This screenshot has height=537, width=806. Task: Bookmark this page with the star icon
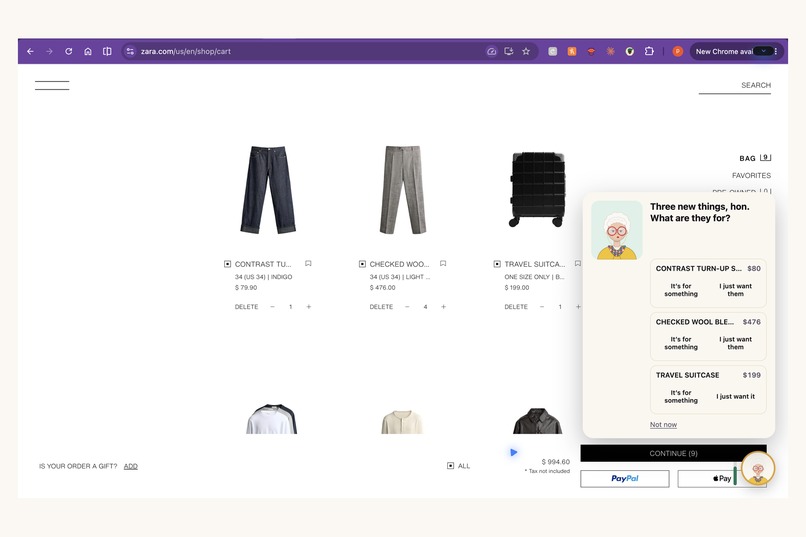526,51
